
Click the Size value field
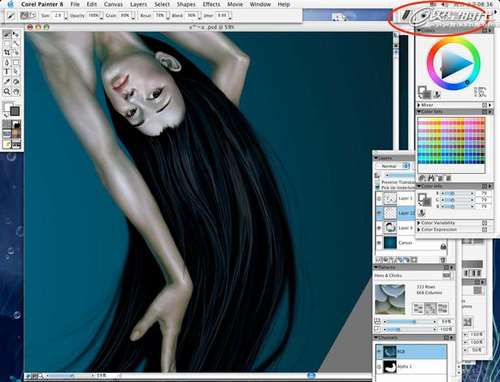[59, 15]
